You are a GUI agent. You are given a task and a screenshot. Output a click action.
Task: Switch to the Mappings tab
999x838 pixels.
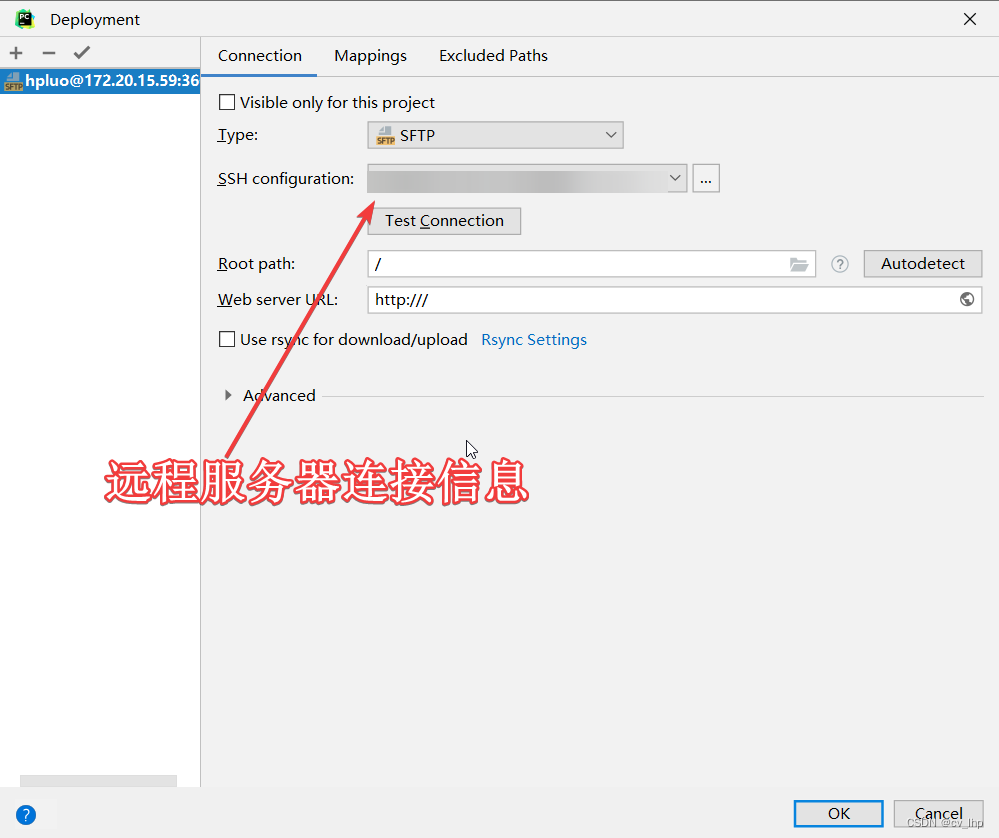pos(370,55)
